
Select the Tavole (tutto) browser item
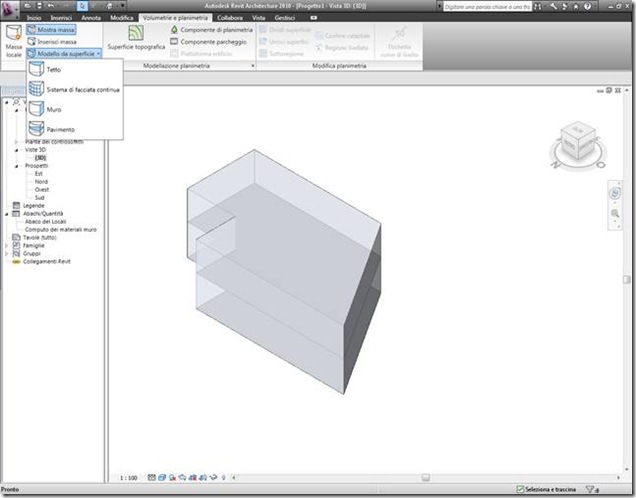tap(39, 238)
